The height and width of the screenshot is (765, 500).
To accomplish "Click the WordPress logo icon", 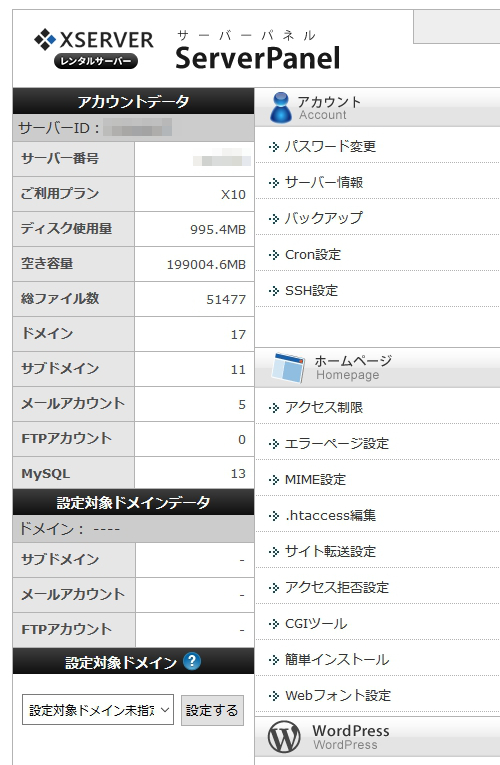I will point(284,737).
